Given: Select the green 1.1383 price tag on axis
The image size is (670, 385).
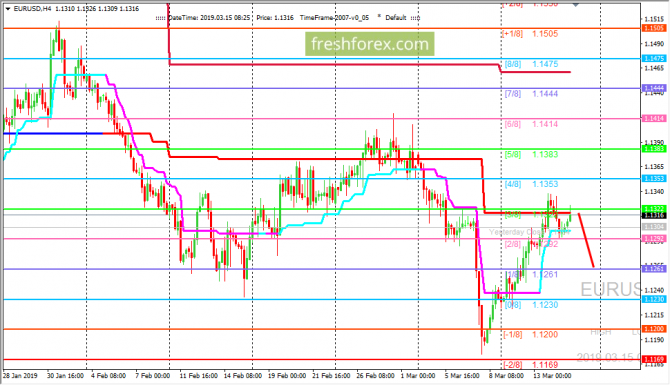Looking at the screenshot, I should 654,149.
